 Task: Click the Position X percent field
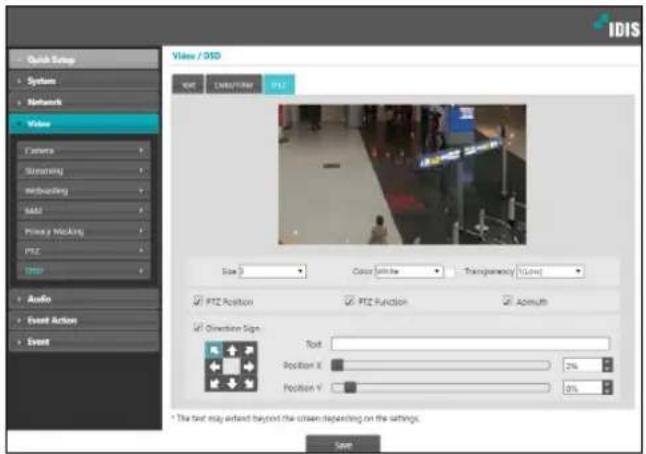click(583, 365)
